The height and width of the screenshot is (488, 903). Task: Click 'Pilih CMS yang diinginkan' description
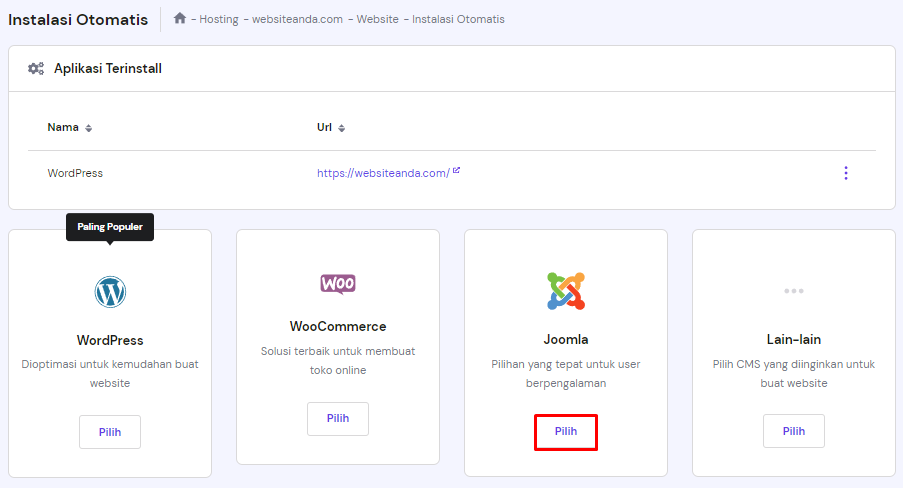pyautogui.click(x=794, y=373)
